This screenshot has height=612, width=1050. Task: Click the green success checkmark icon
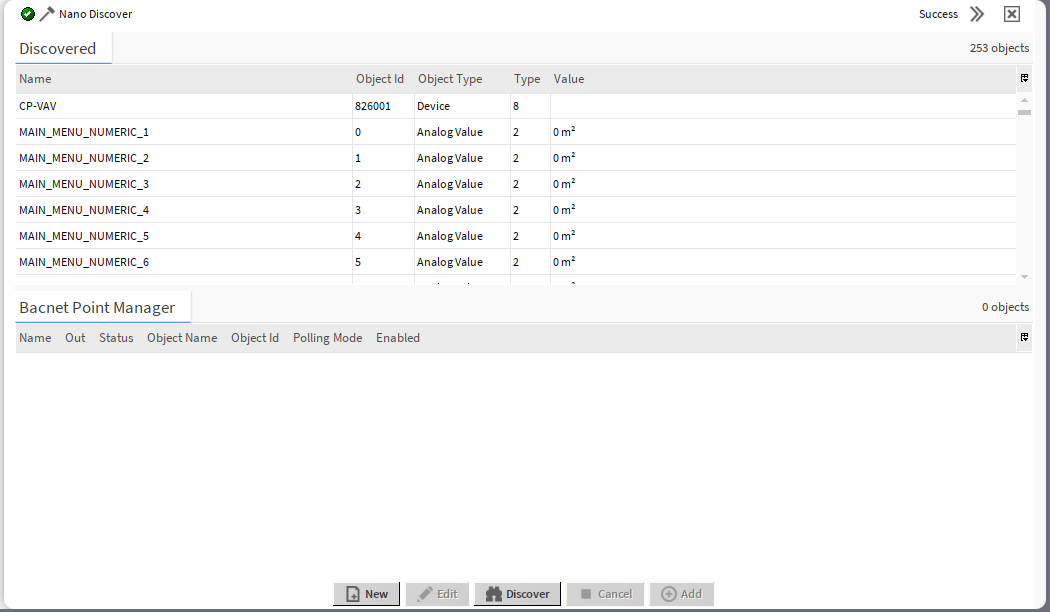coord(28,14)
